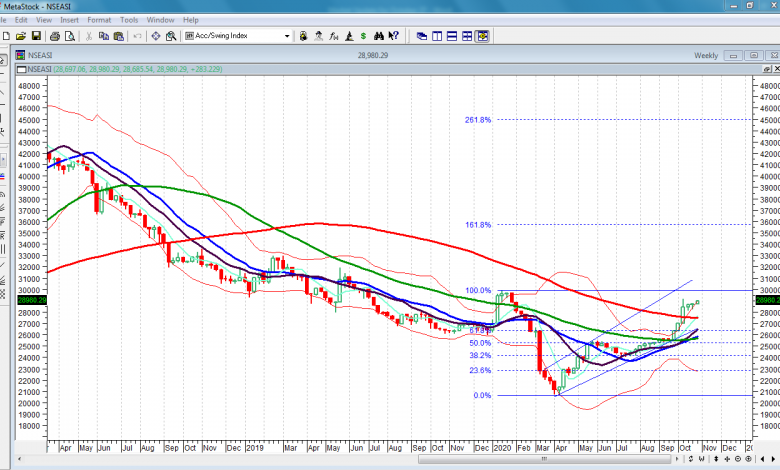This screenshot has height=470, width=780.
Task: Open the Expert Advisor icon
Action: [318, 36]
